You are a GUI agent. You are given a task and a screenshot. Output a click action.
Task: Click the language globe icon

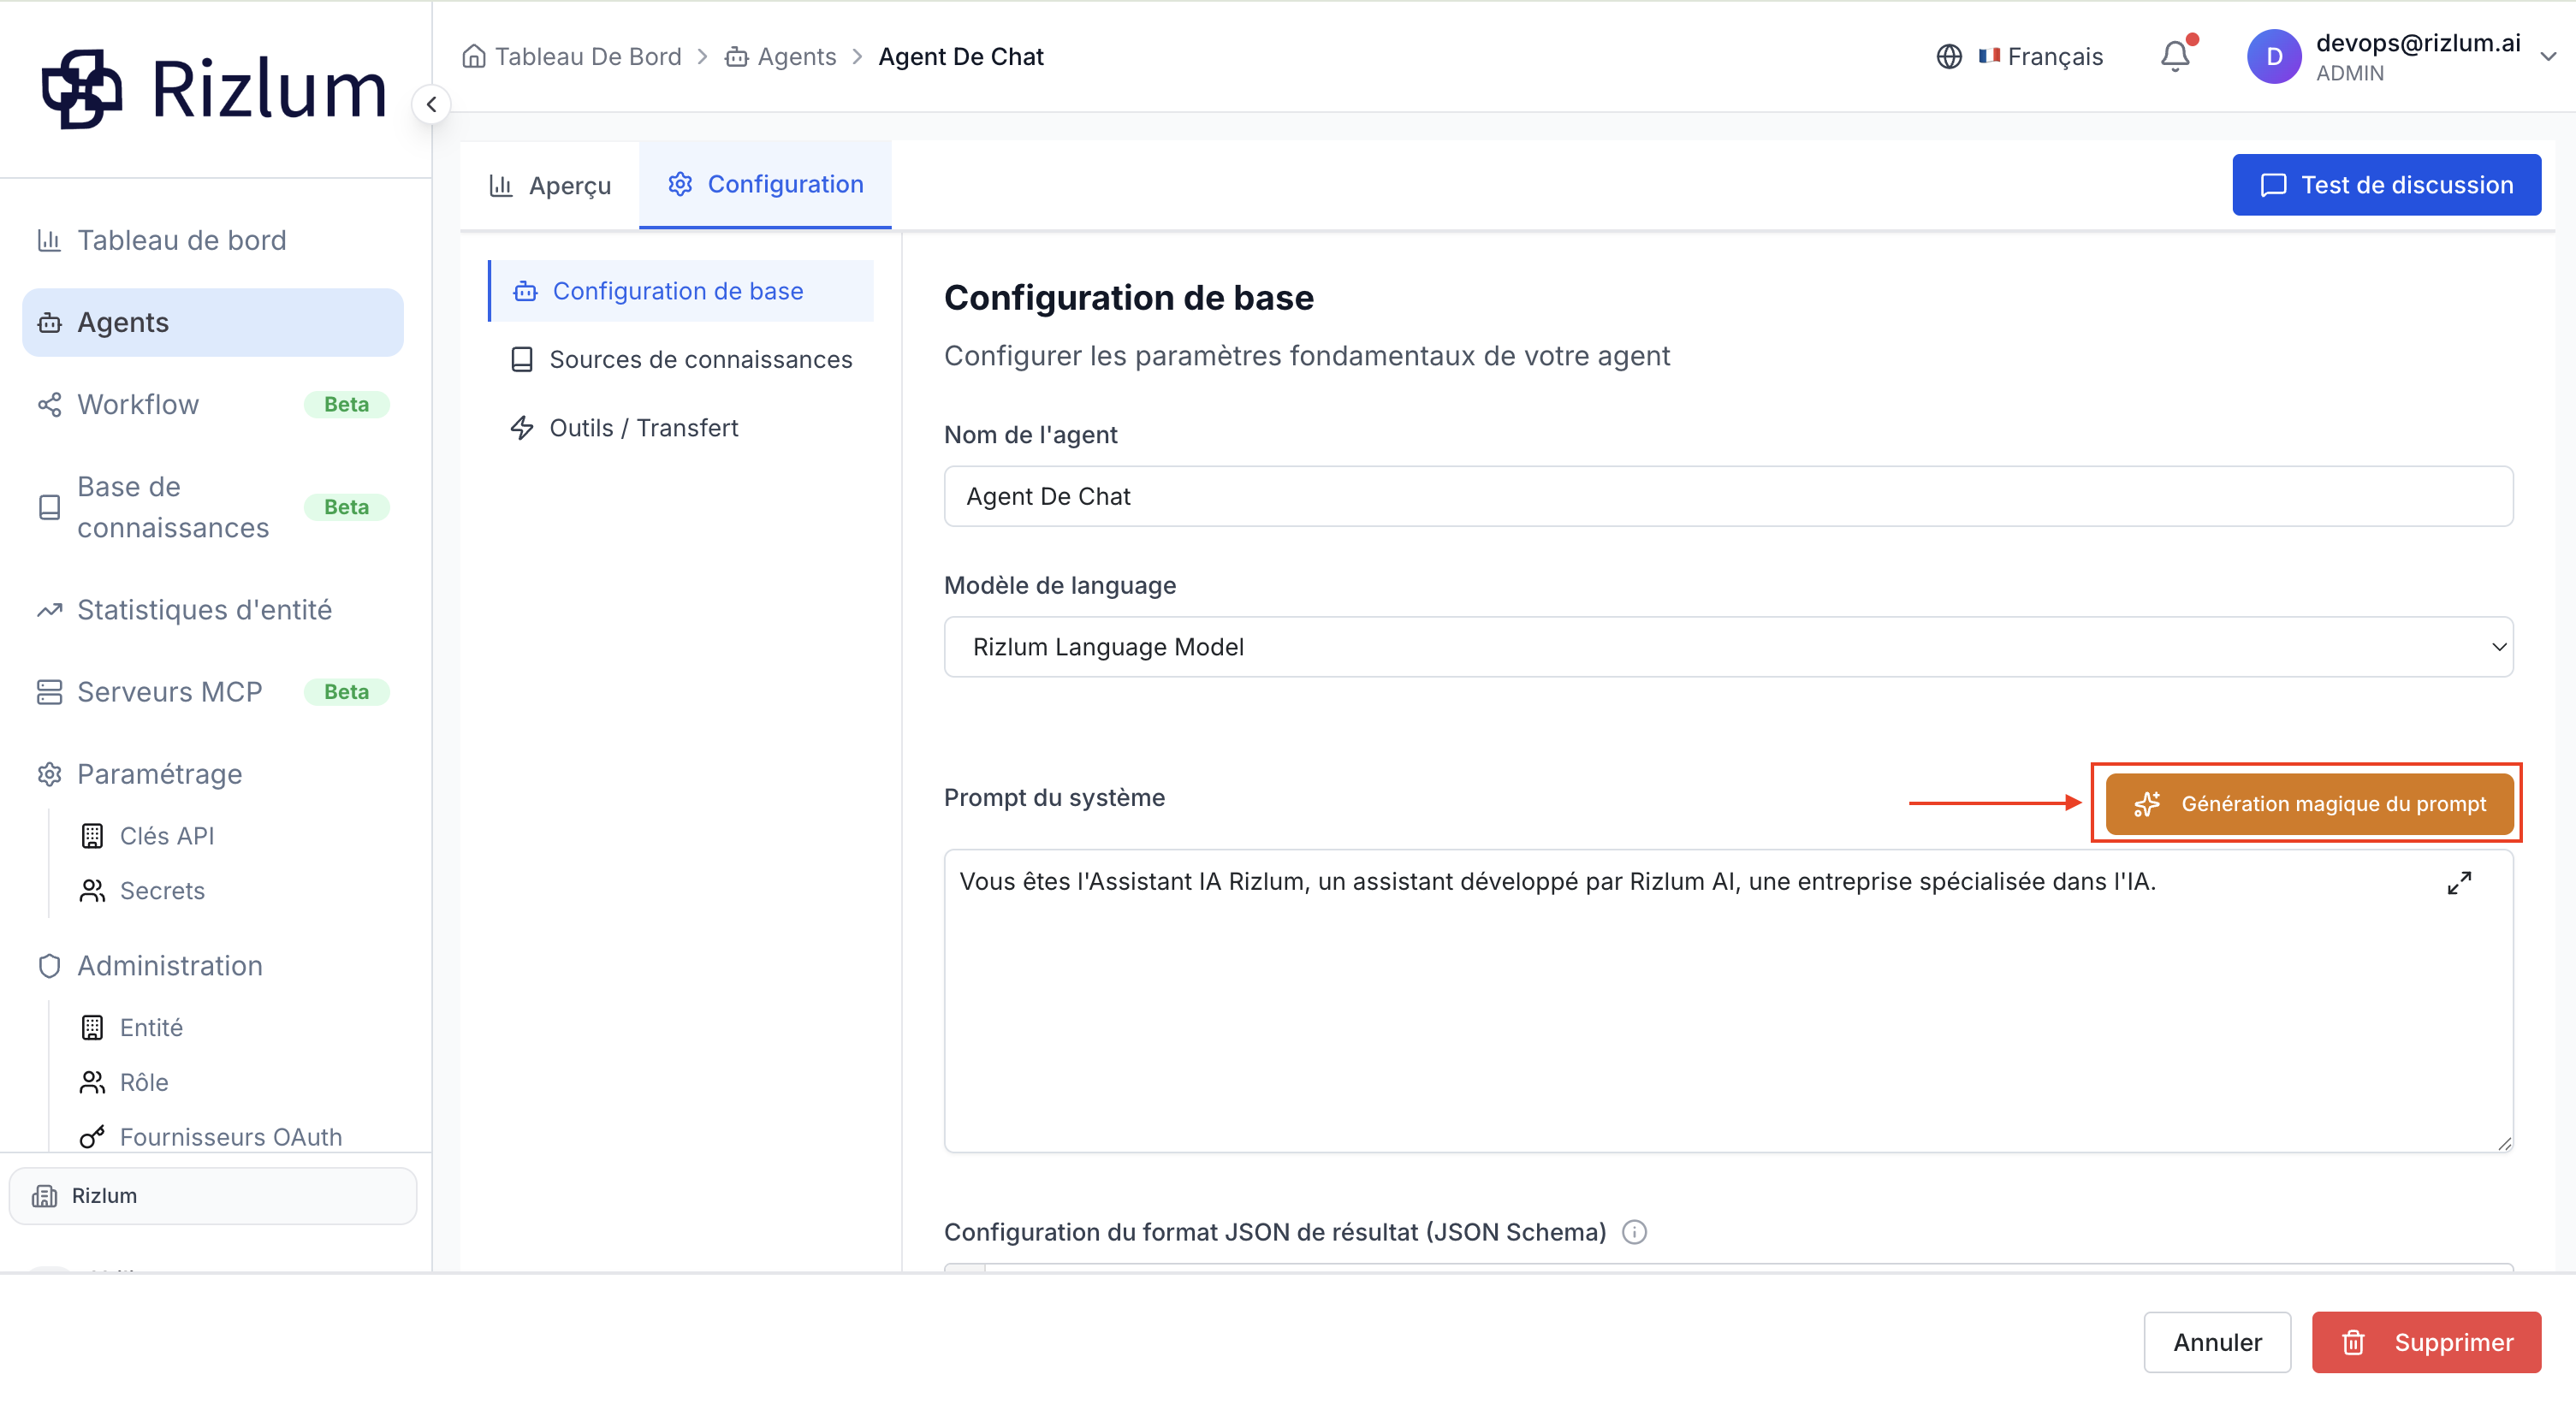tap(1948, 57)
